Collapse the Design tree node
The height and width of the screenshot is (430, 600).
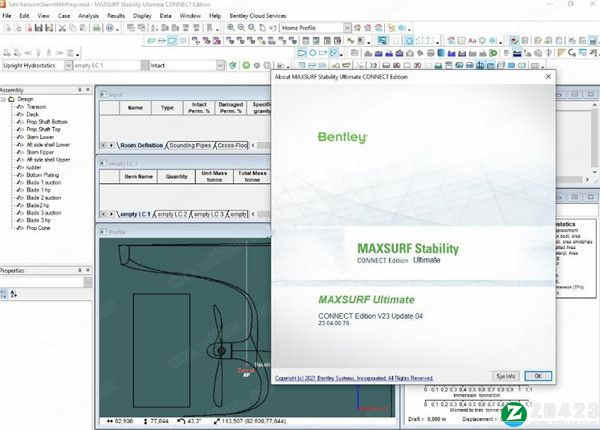point(3,99)
